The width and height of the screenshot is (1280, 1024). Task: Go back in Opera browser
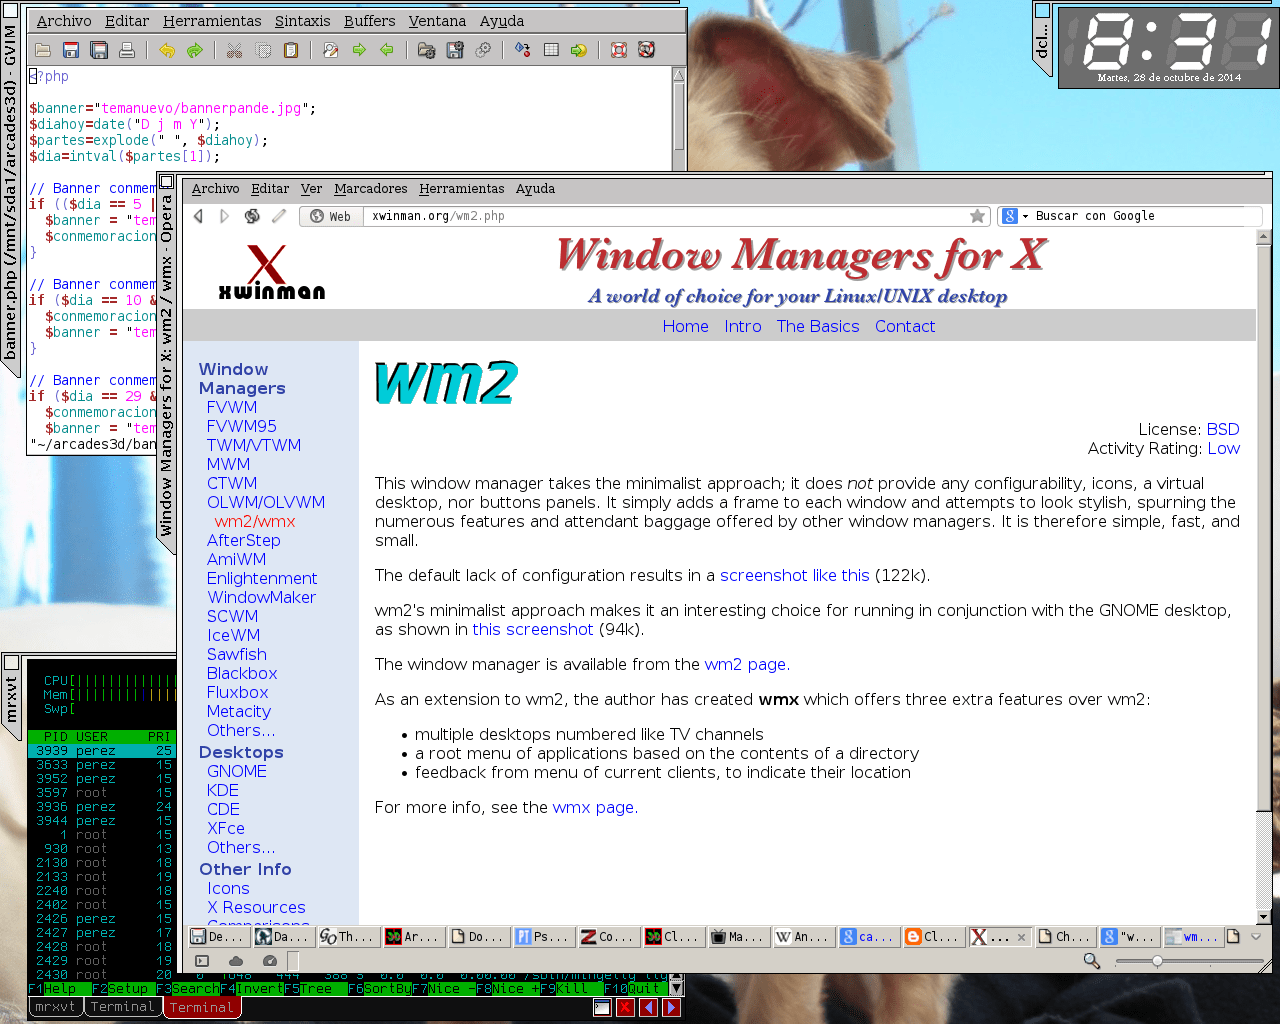pos(198,216)
